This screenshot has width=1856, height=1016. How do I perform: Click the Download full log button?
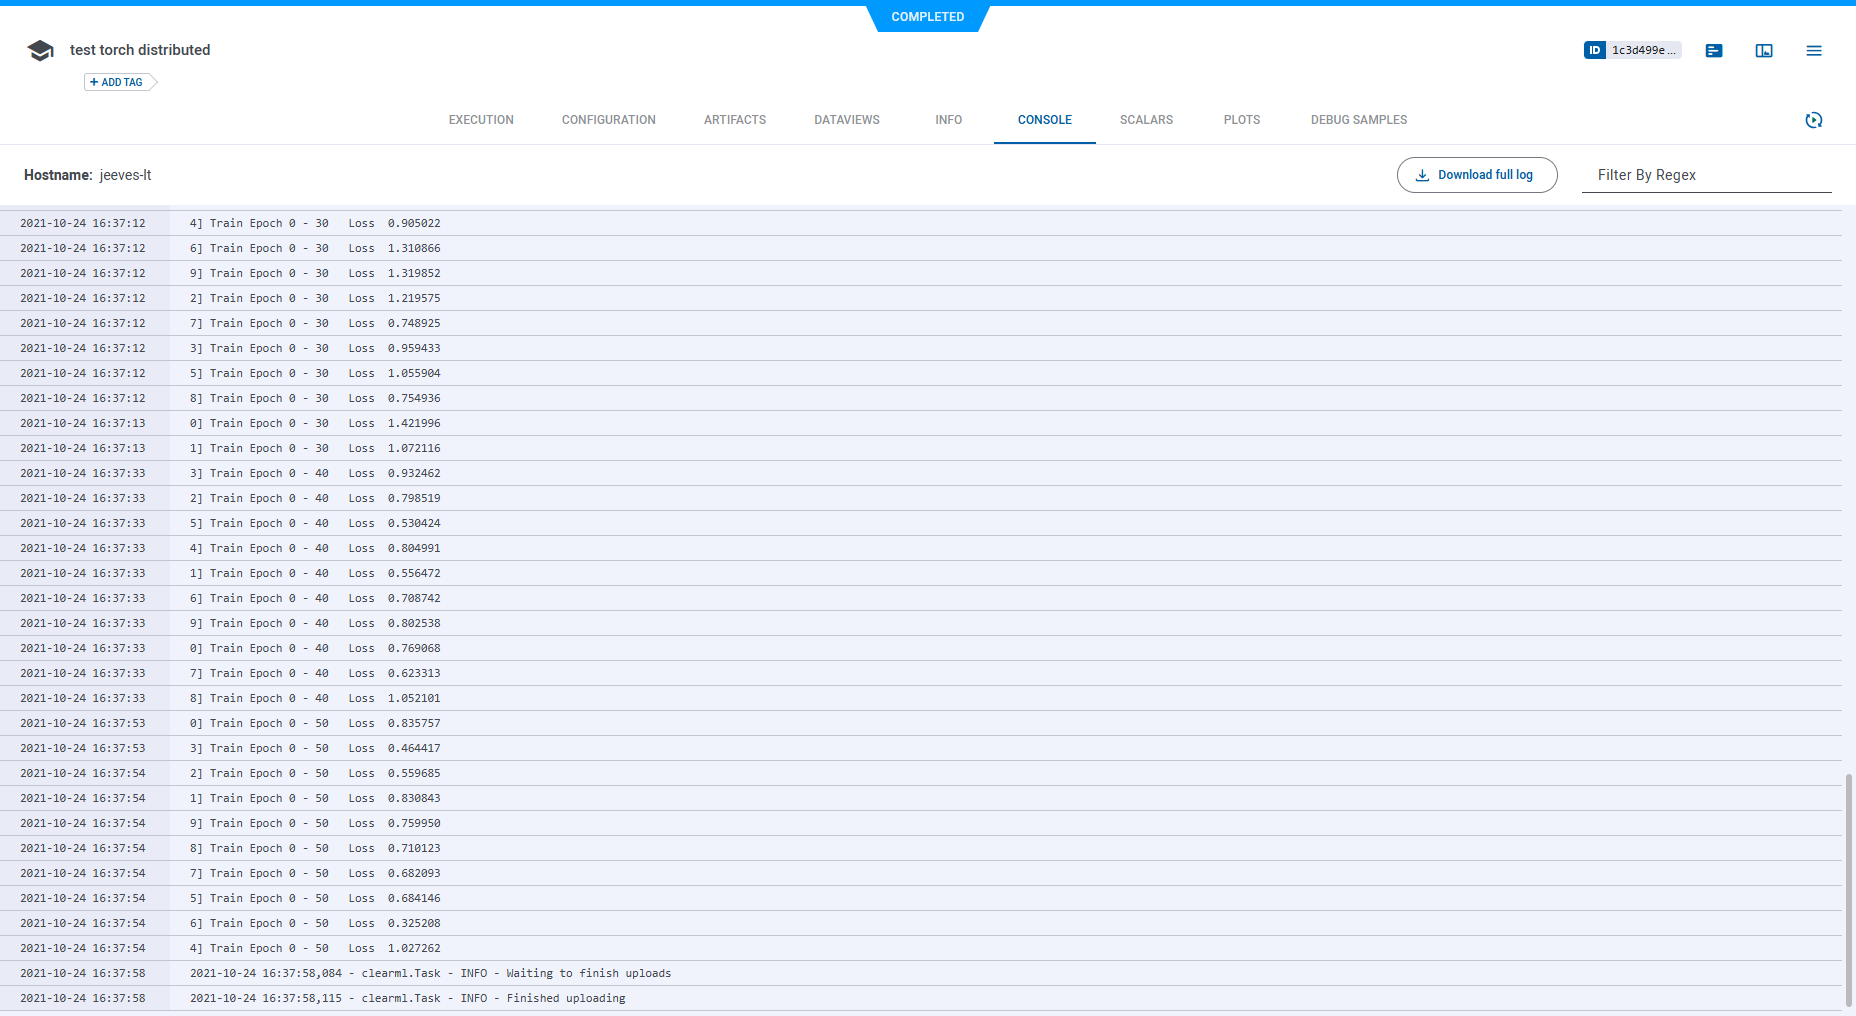(1477, 174)
